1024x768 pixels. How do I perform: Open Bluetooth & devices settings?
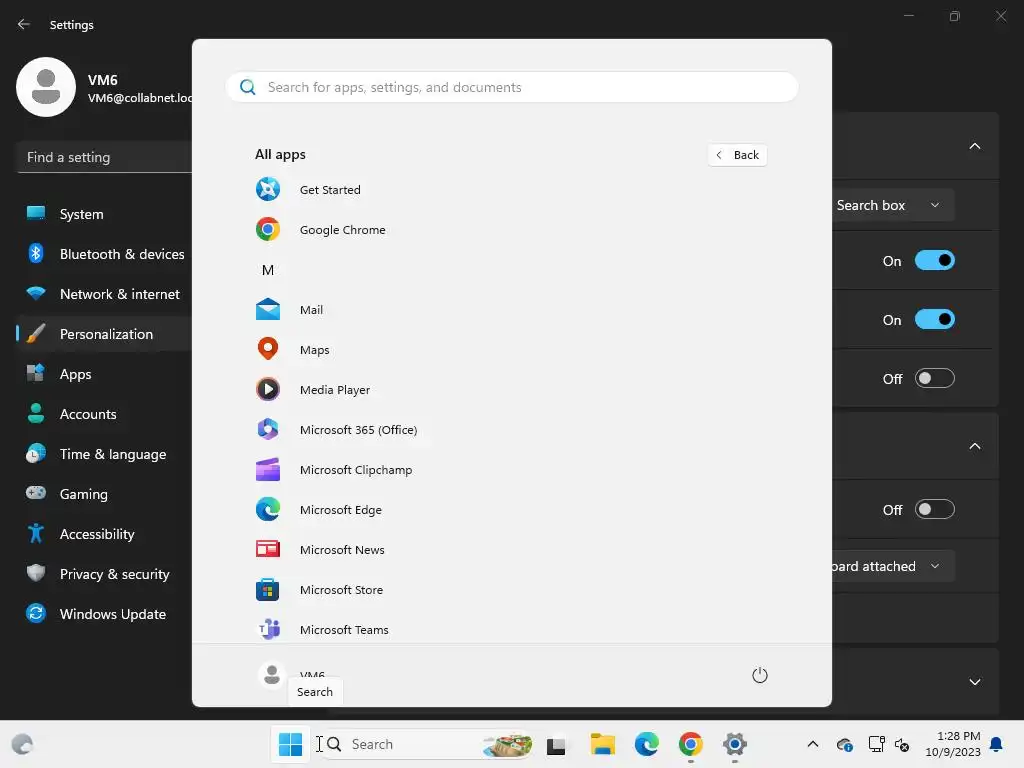pos(104,254)
